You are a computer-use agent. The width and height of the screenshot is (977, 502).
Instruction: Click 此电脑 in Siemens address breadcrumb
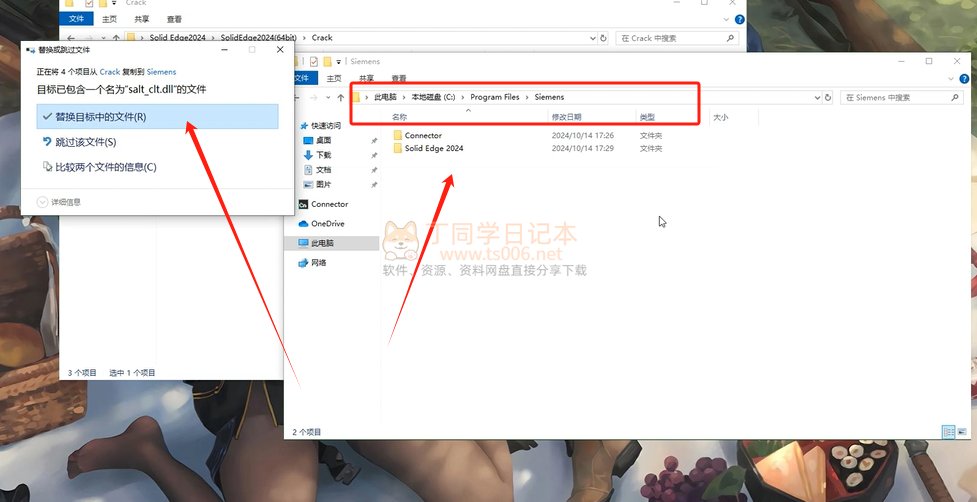click(x=385, y=97)
